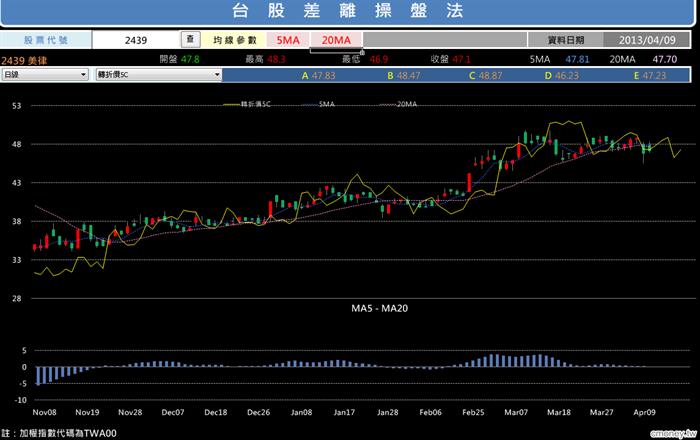The image size is (700, 440).
Task: Click the 5MA moving average parameter cell
Action: (288, 40)
